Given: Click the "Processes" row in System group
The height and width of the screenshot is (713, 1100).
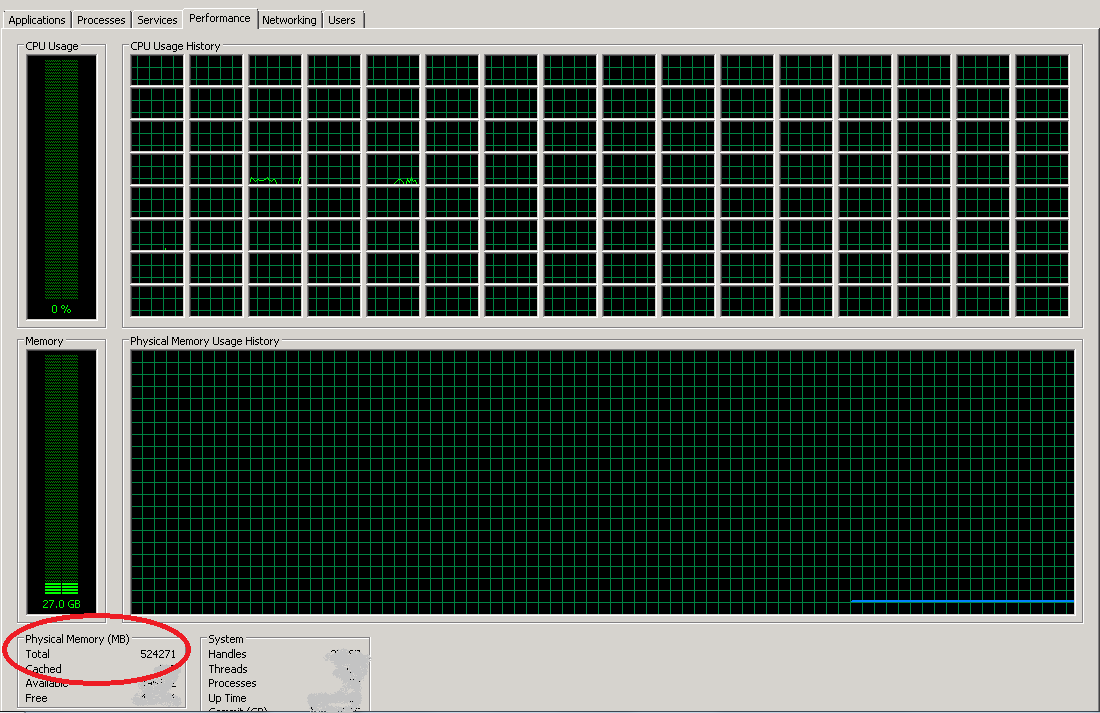Looking at the screenshot, I should pos(232,683).
